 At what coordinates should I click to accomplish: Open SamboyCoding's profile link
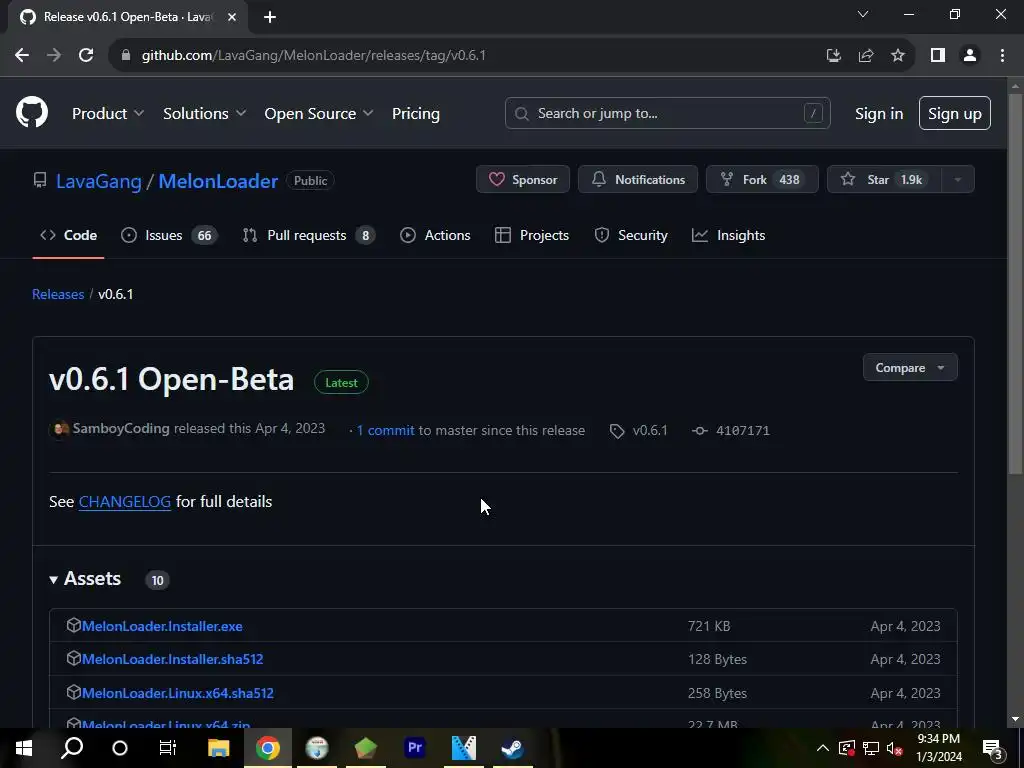[x=121, y=428]
